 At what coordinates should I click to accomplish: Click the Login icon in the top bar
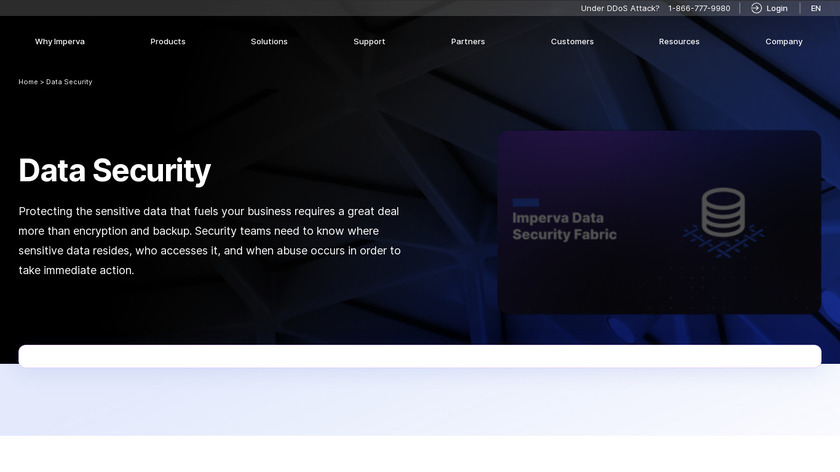(x=756, y=8)
